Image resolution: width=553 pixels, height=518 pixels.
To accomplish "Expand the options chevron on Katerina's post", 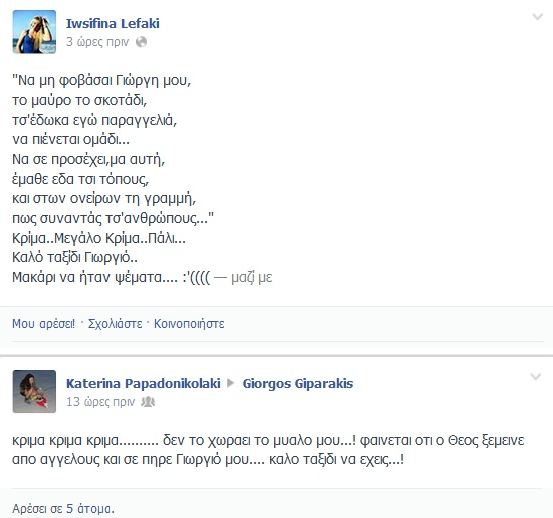I will tap(536, 377).
